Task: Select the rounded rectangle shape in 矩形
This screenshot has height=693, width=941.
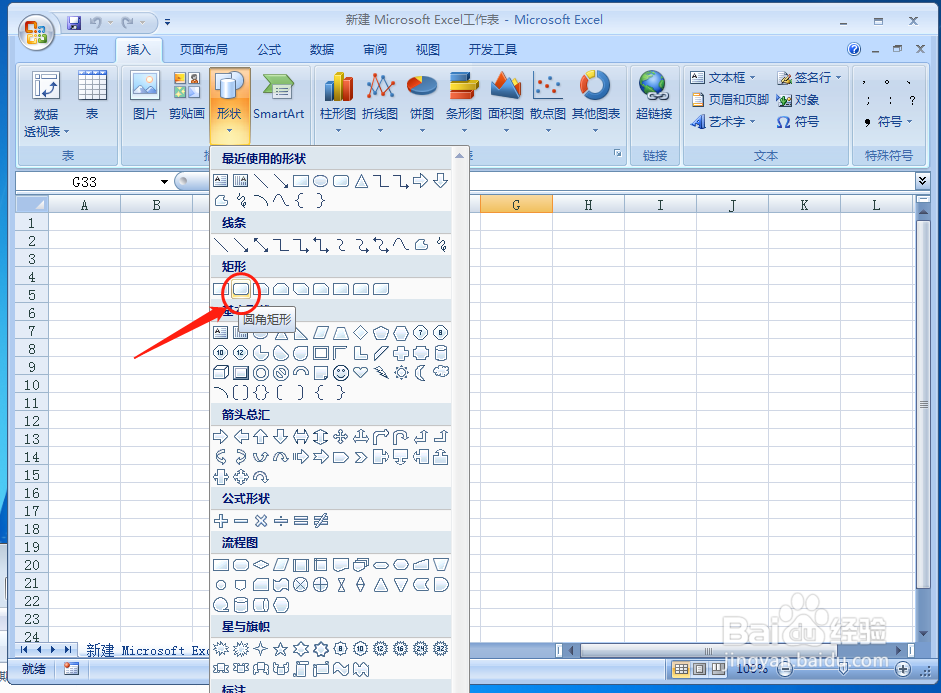Action: pyautogui.click(x=241, y=289)
